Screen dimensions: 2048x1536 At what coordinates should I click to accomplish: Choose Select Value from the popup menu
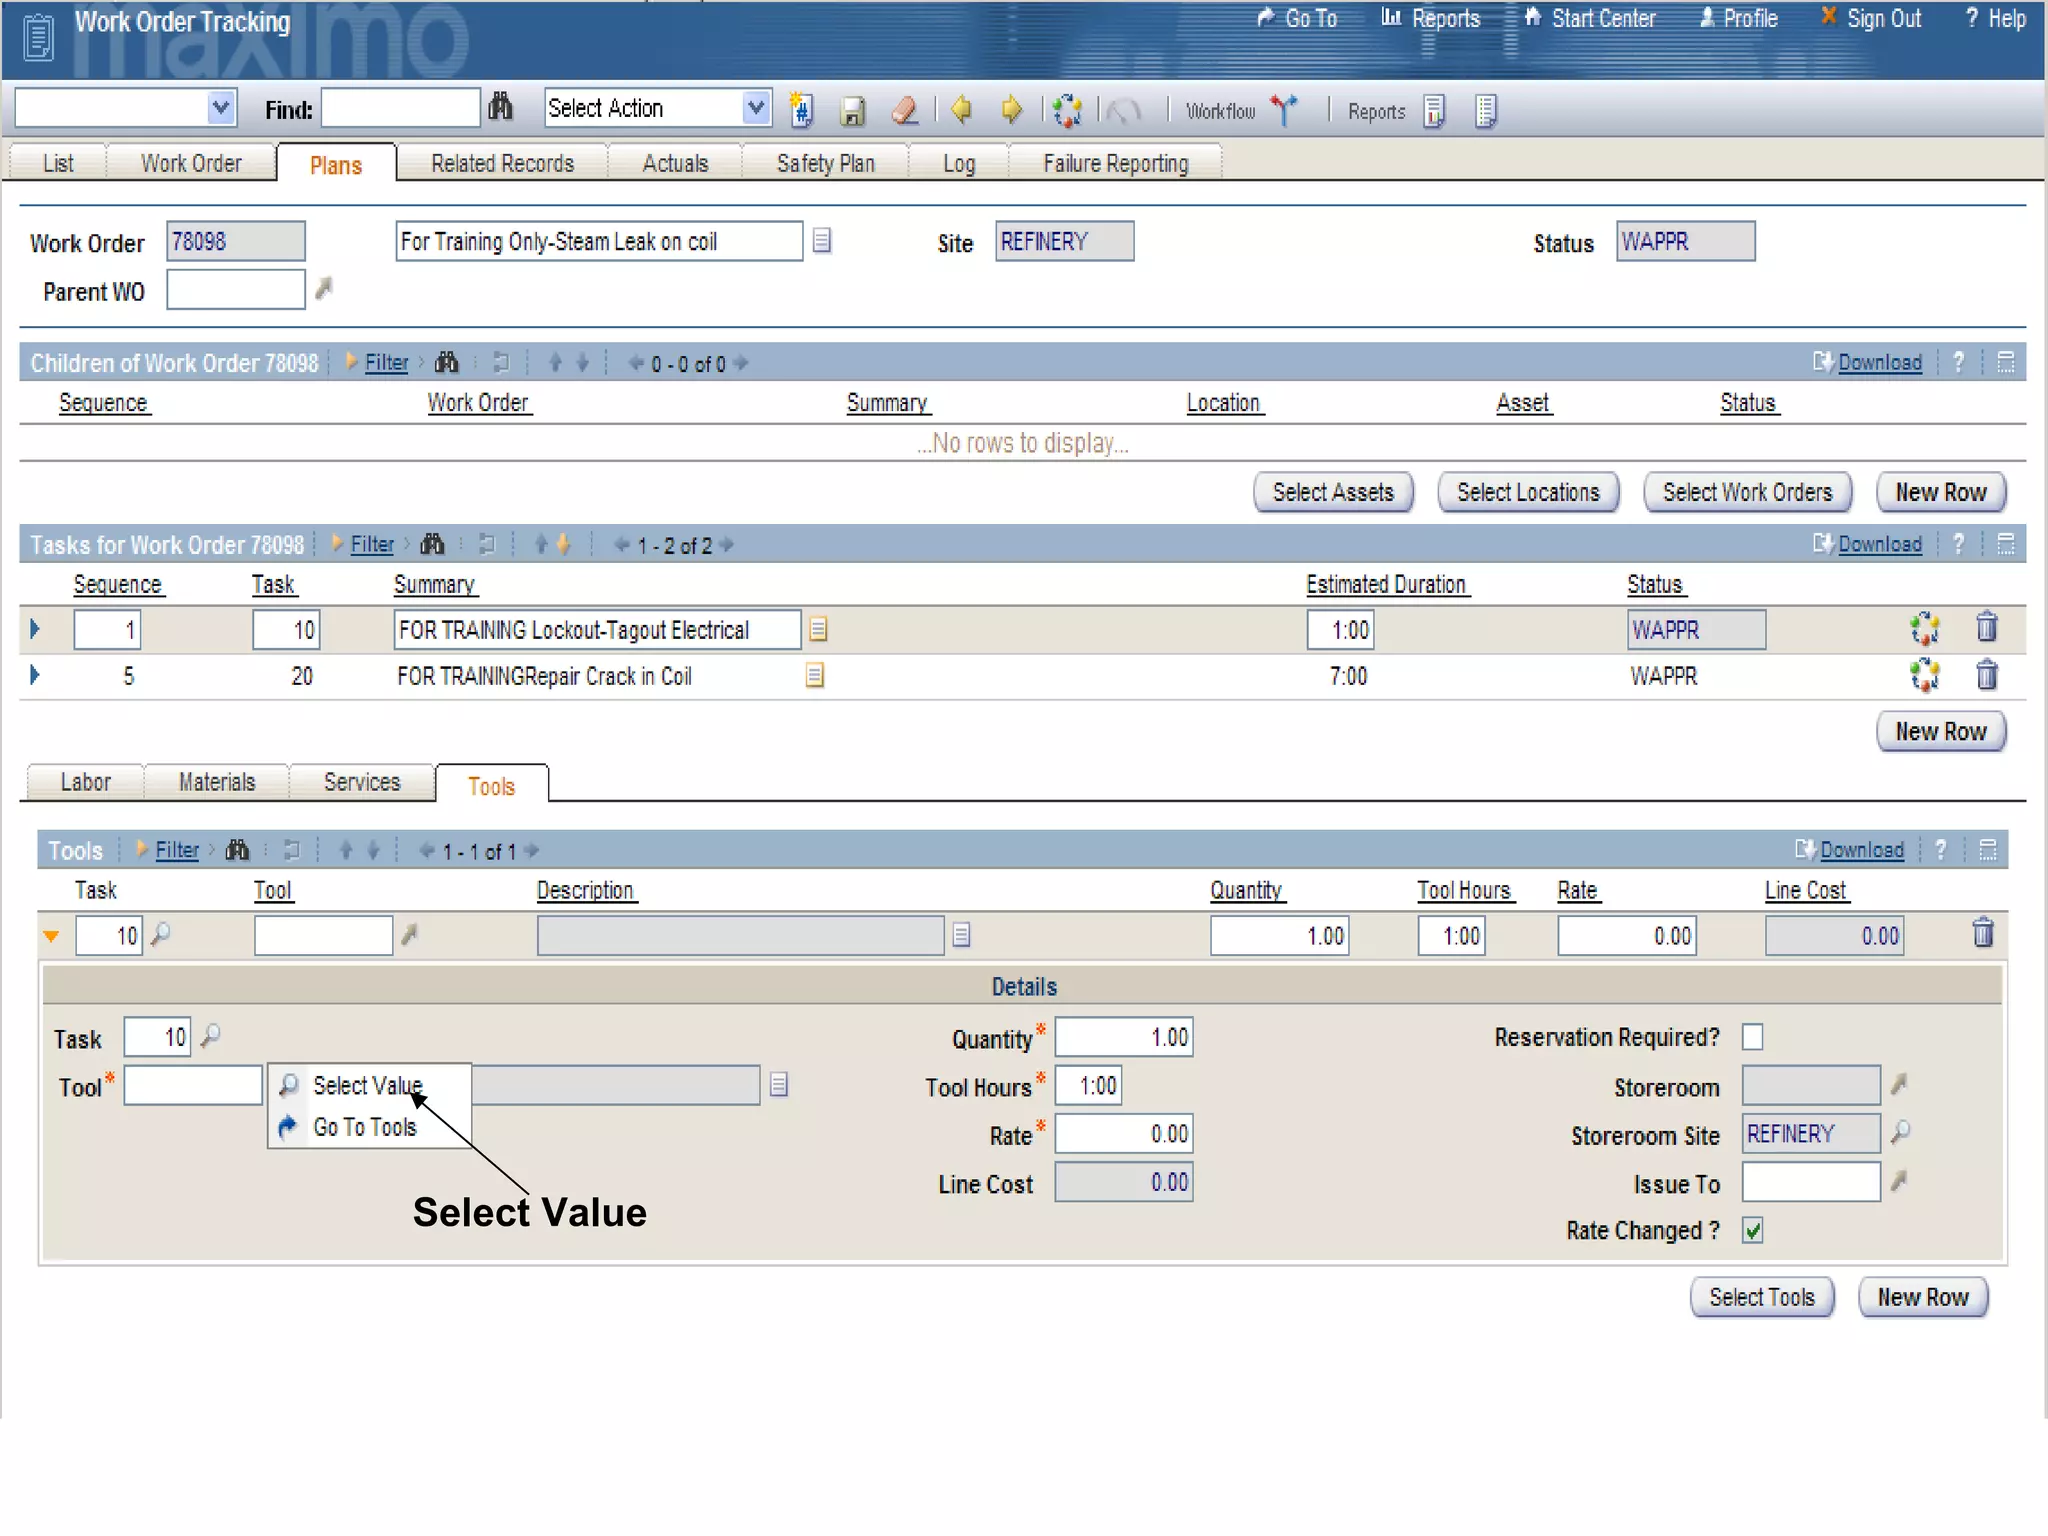(367, 1086)
